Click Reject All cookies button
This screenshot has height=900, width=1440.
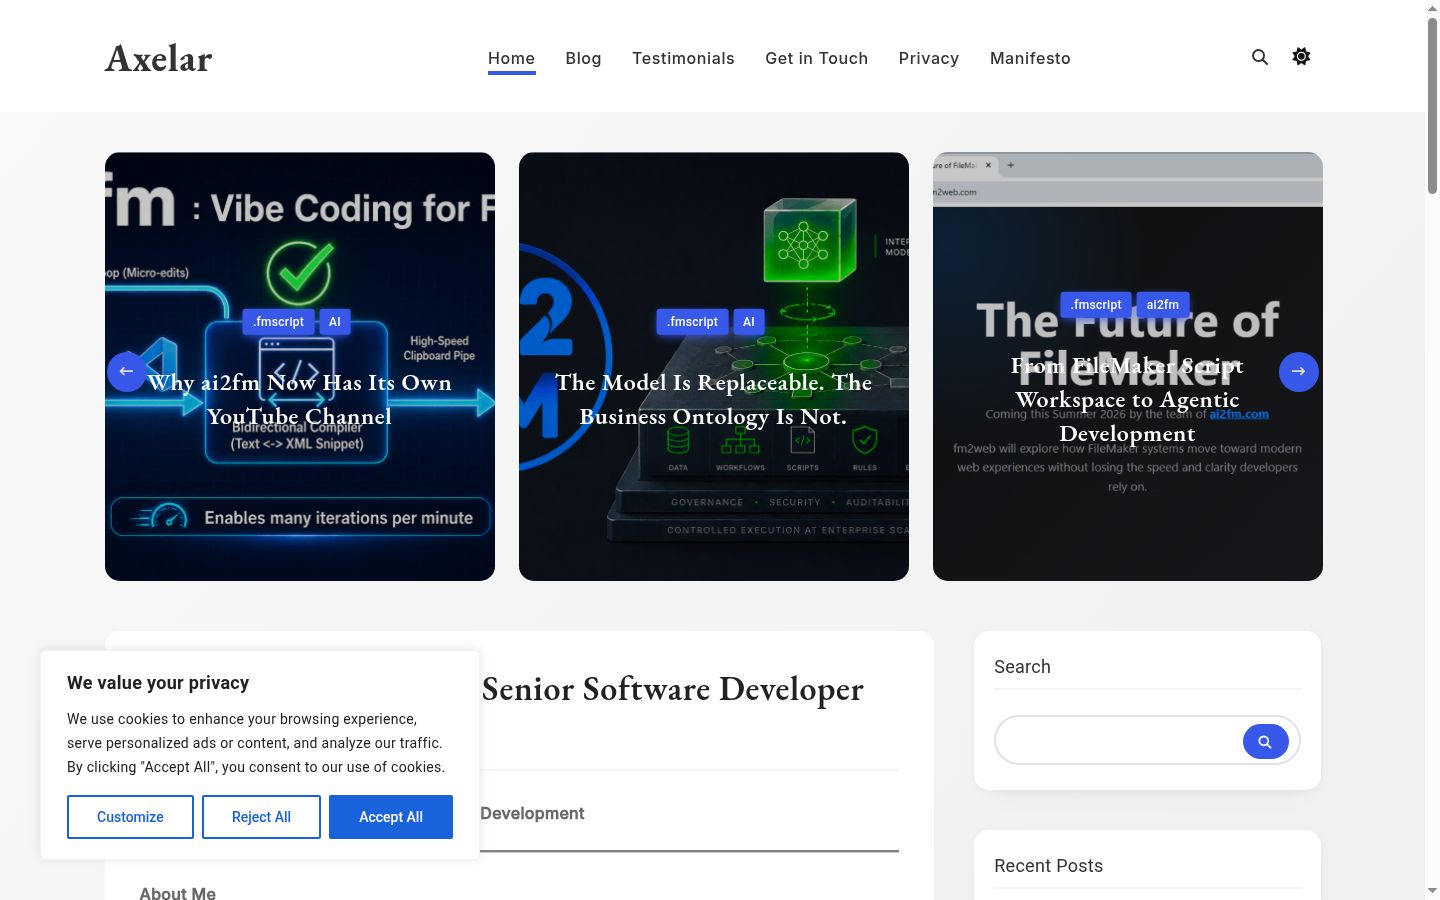pos(261,817)
